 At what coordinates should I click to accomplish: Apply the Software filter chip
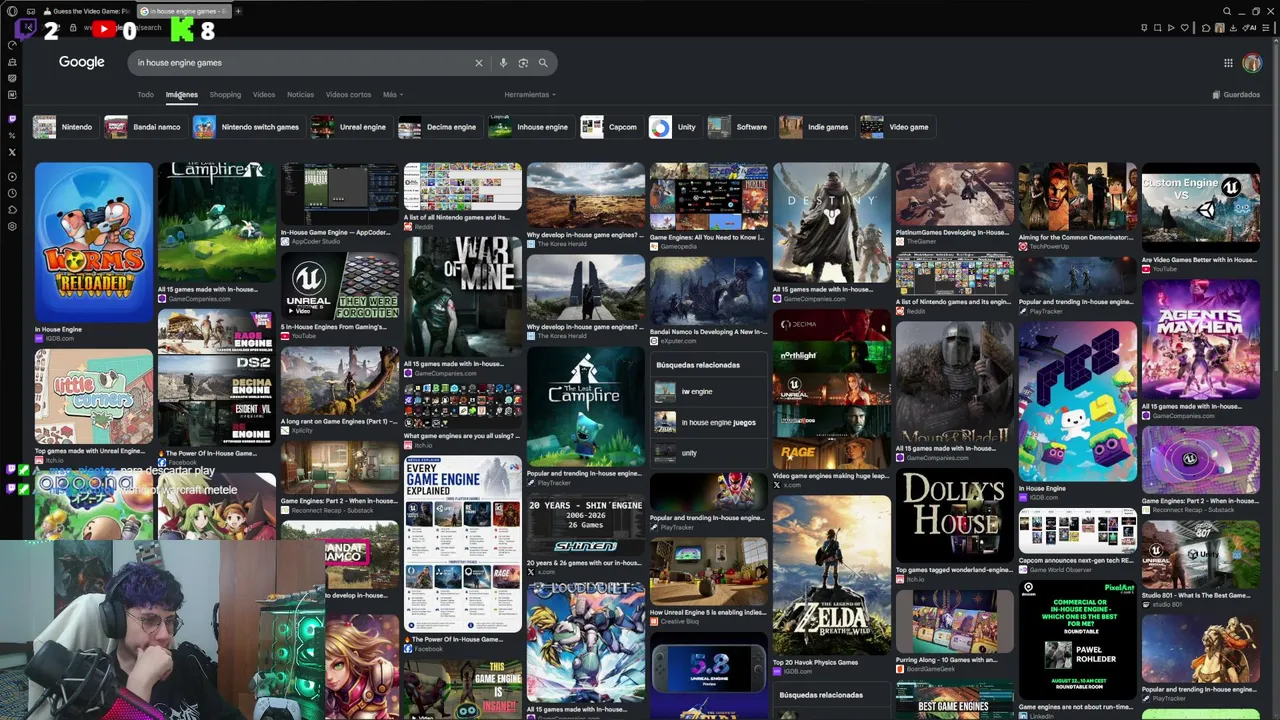tap(738, 127)
